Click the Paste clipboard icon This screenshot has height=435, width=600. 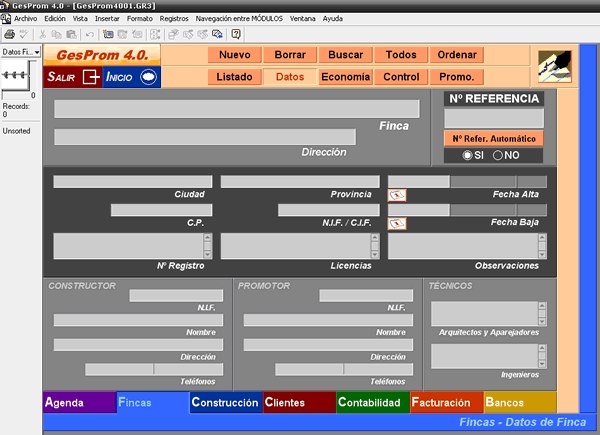tap(72, 34)
